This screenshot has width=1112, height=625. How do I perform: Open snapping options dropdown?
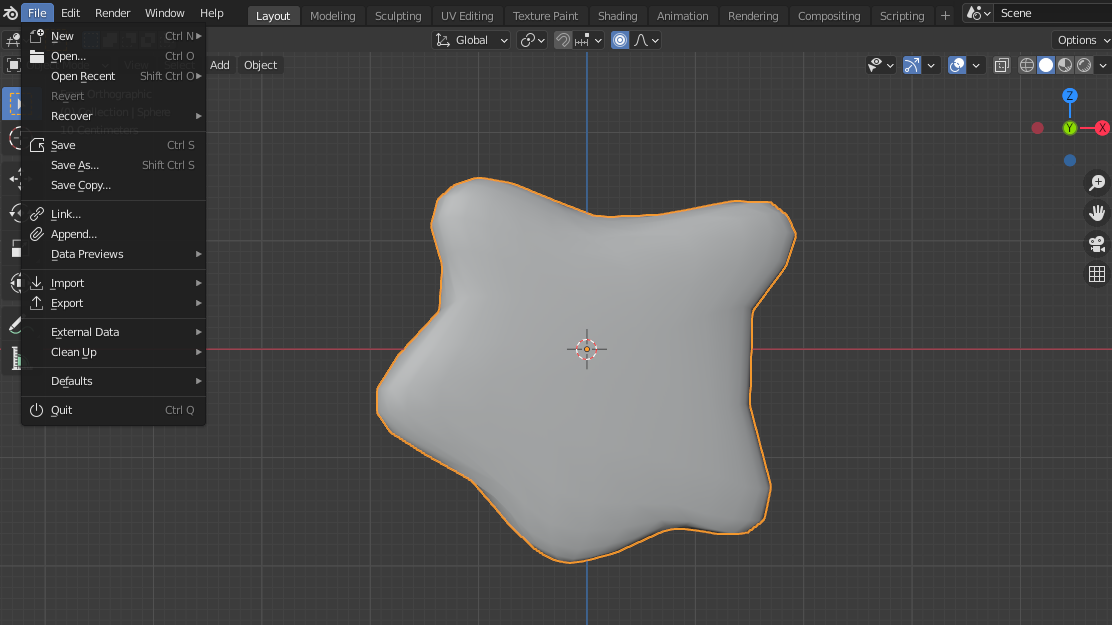589,40
